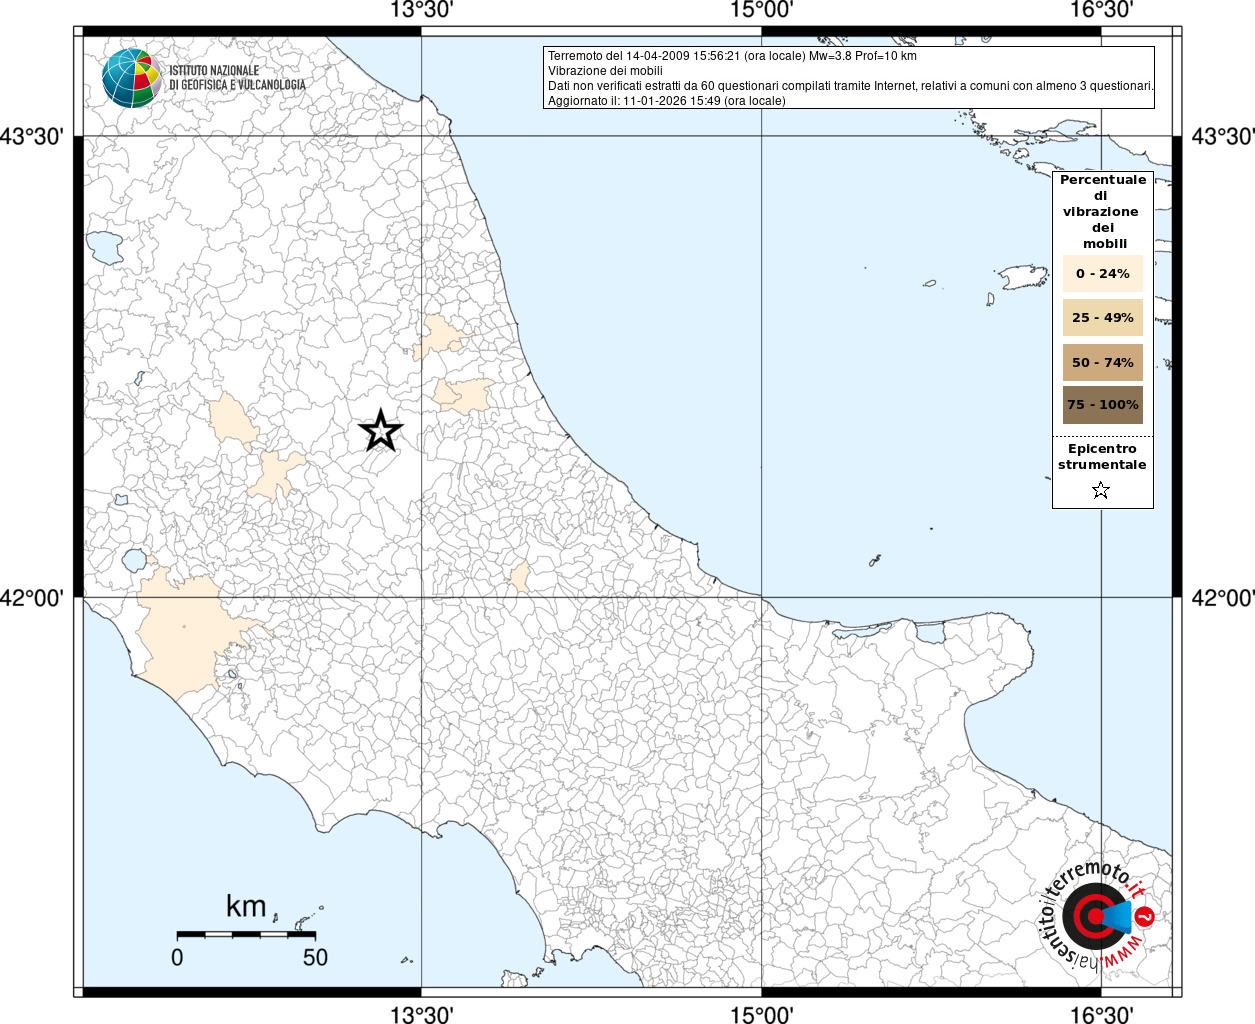Image resolution: width=1255 pixels, height=1024 pixels.
Task: Select the 50 - 74% legend swatch
Action: (x=1102, y=362)
